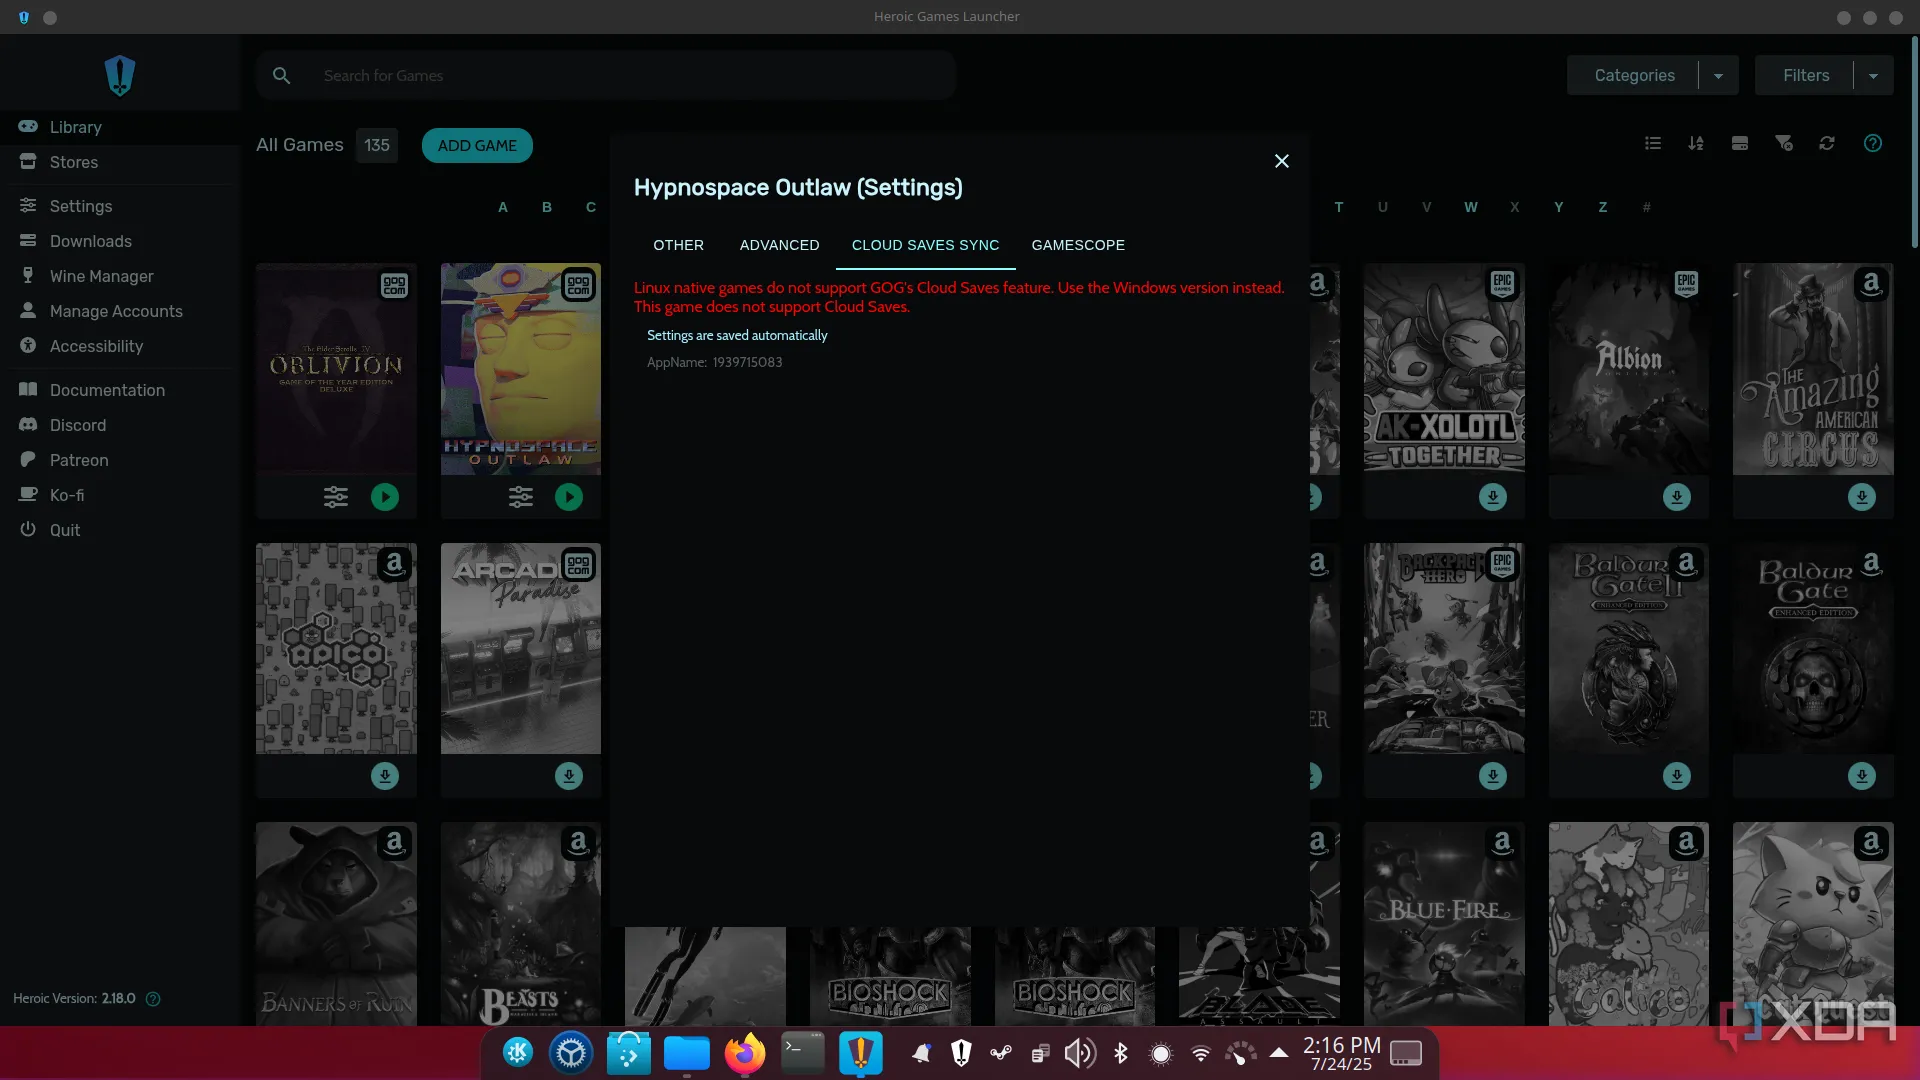
Task: Open Firefox from the taskbar
Action: pyautogui.click(x=744, y=1053)
